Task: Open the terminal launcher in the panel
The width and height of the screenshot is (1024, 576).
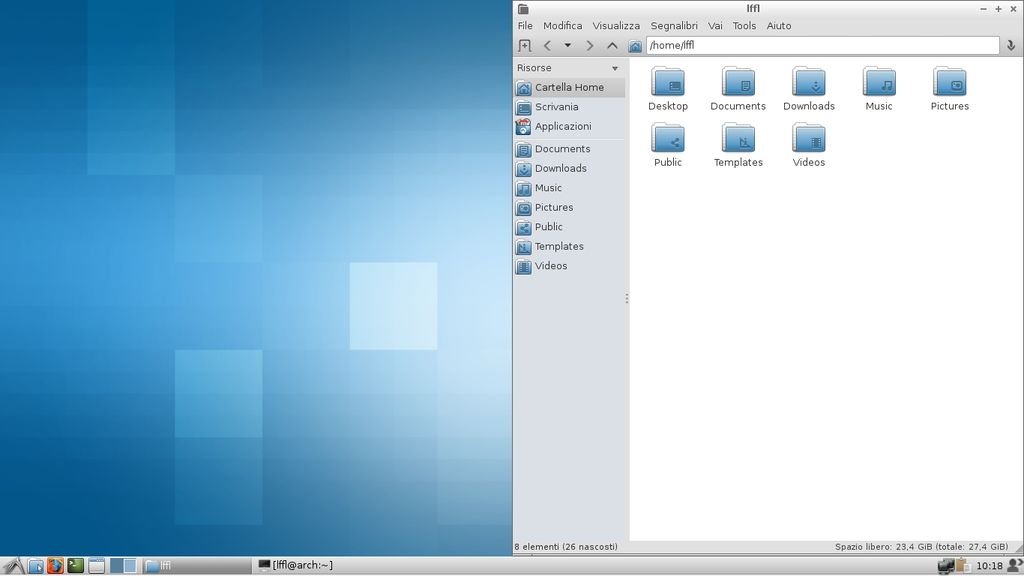Action: [x=75, y=565]
